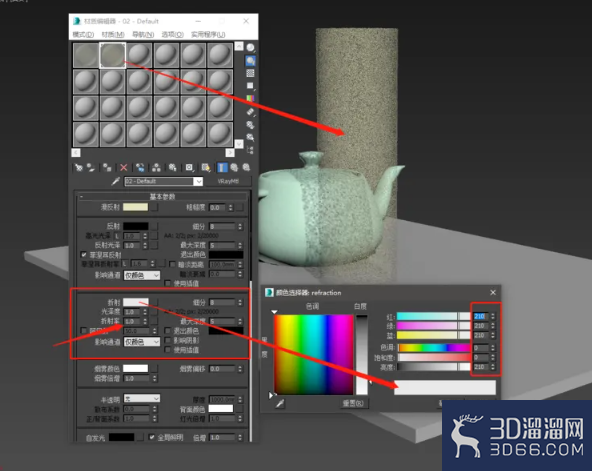Click the sample slots scroll left arrow
This screenshot has width=592, height=471.
(76, 152)
